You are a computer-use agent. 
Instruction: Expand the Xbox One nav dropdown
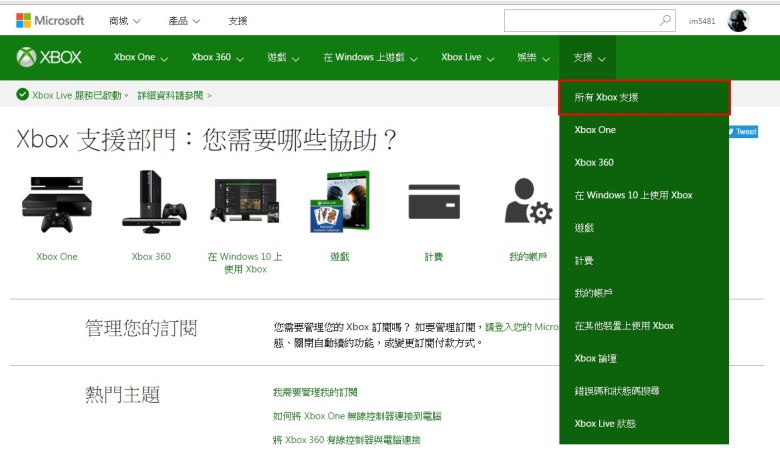(141, 58)
